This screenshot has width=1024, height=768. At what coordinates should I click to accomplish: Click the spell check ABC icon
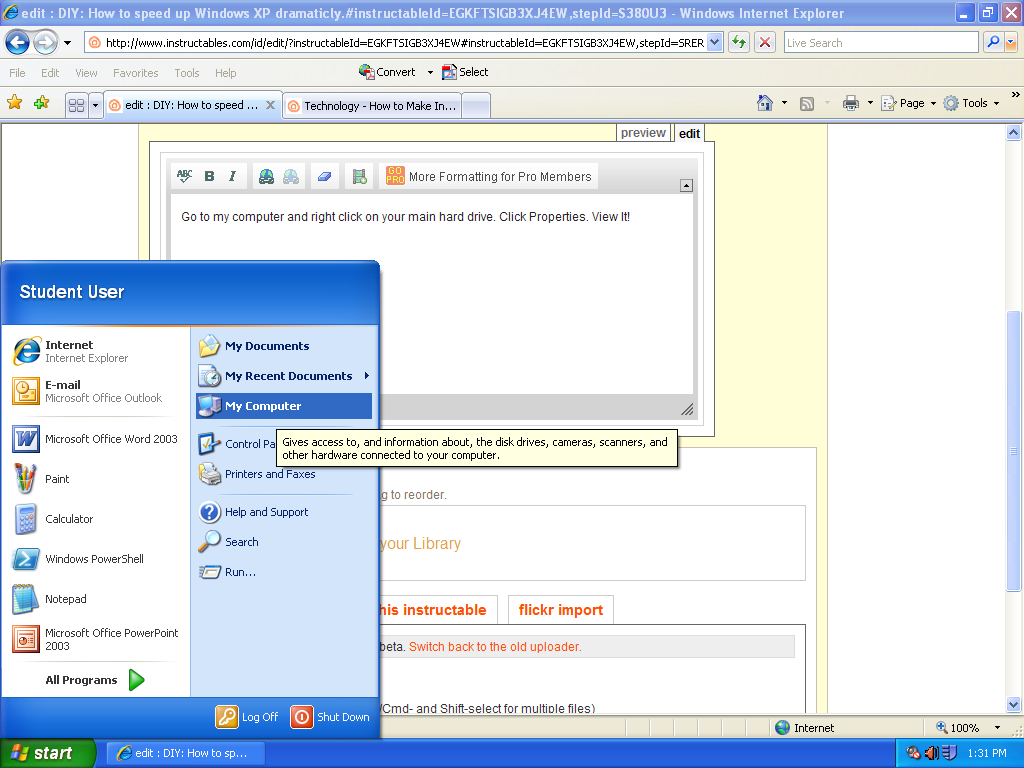click(x=185, y=176)
